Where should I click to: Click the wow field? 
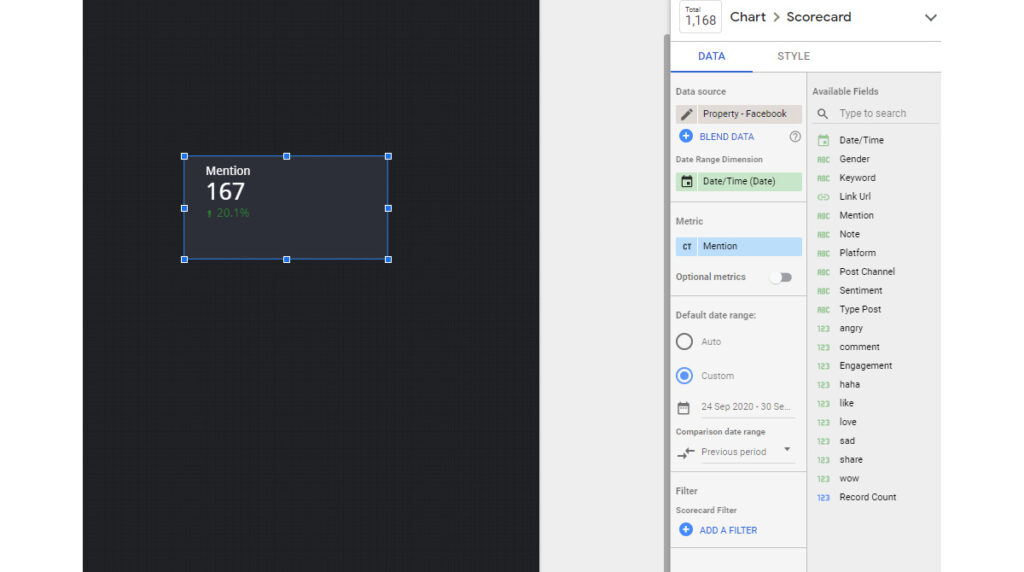tap(849, 479)
